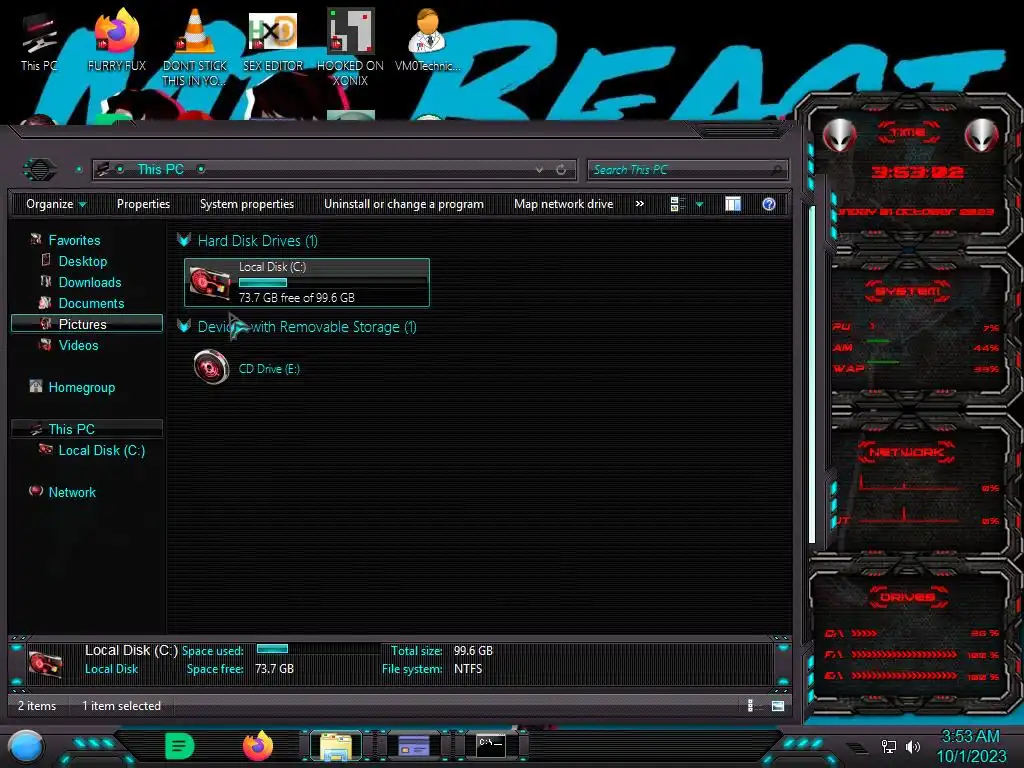
Task: Open Command Prompt from the taskbar
Action: pos(490,746)
